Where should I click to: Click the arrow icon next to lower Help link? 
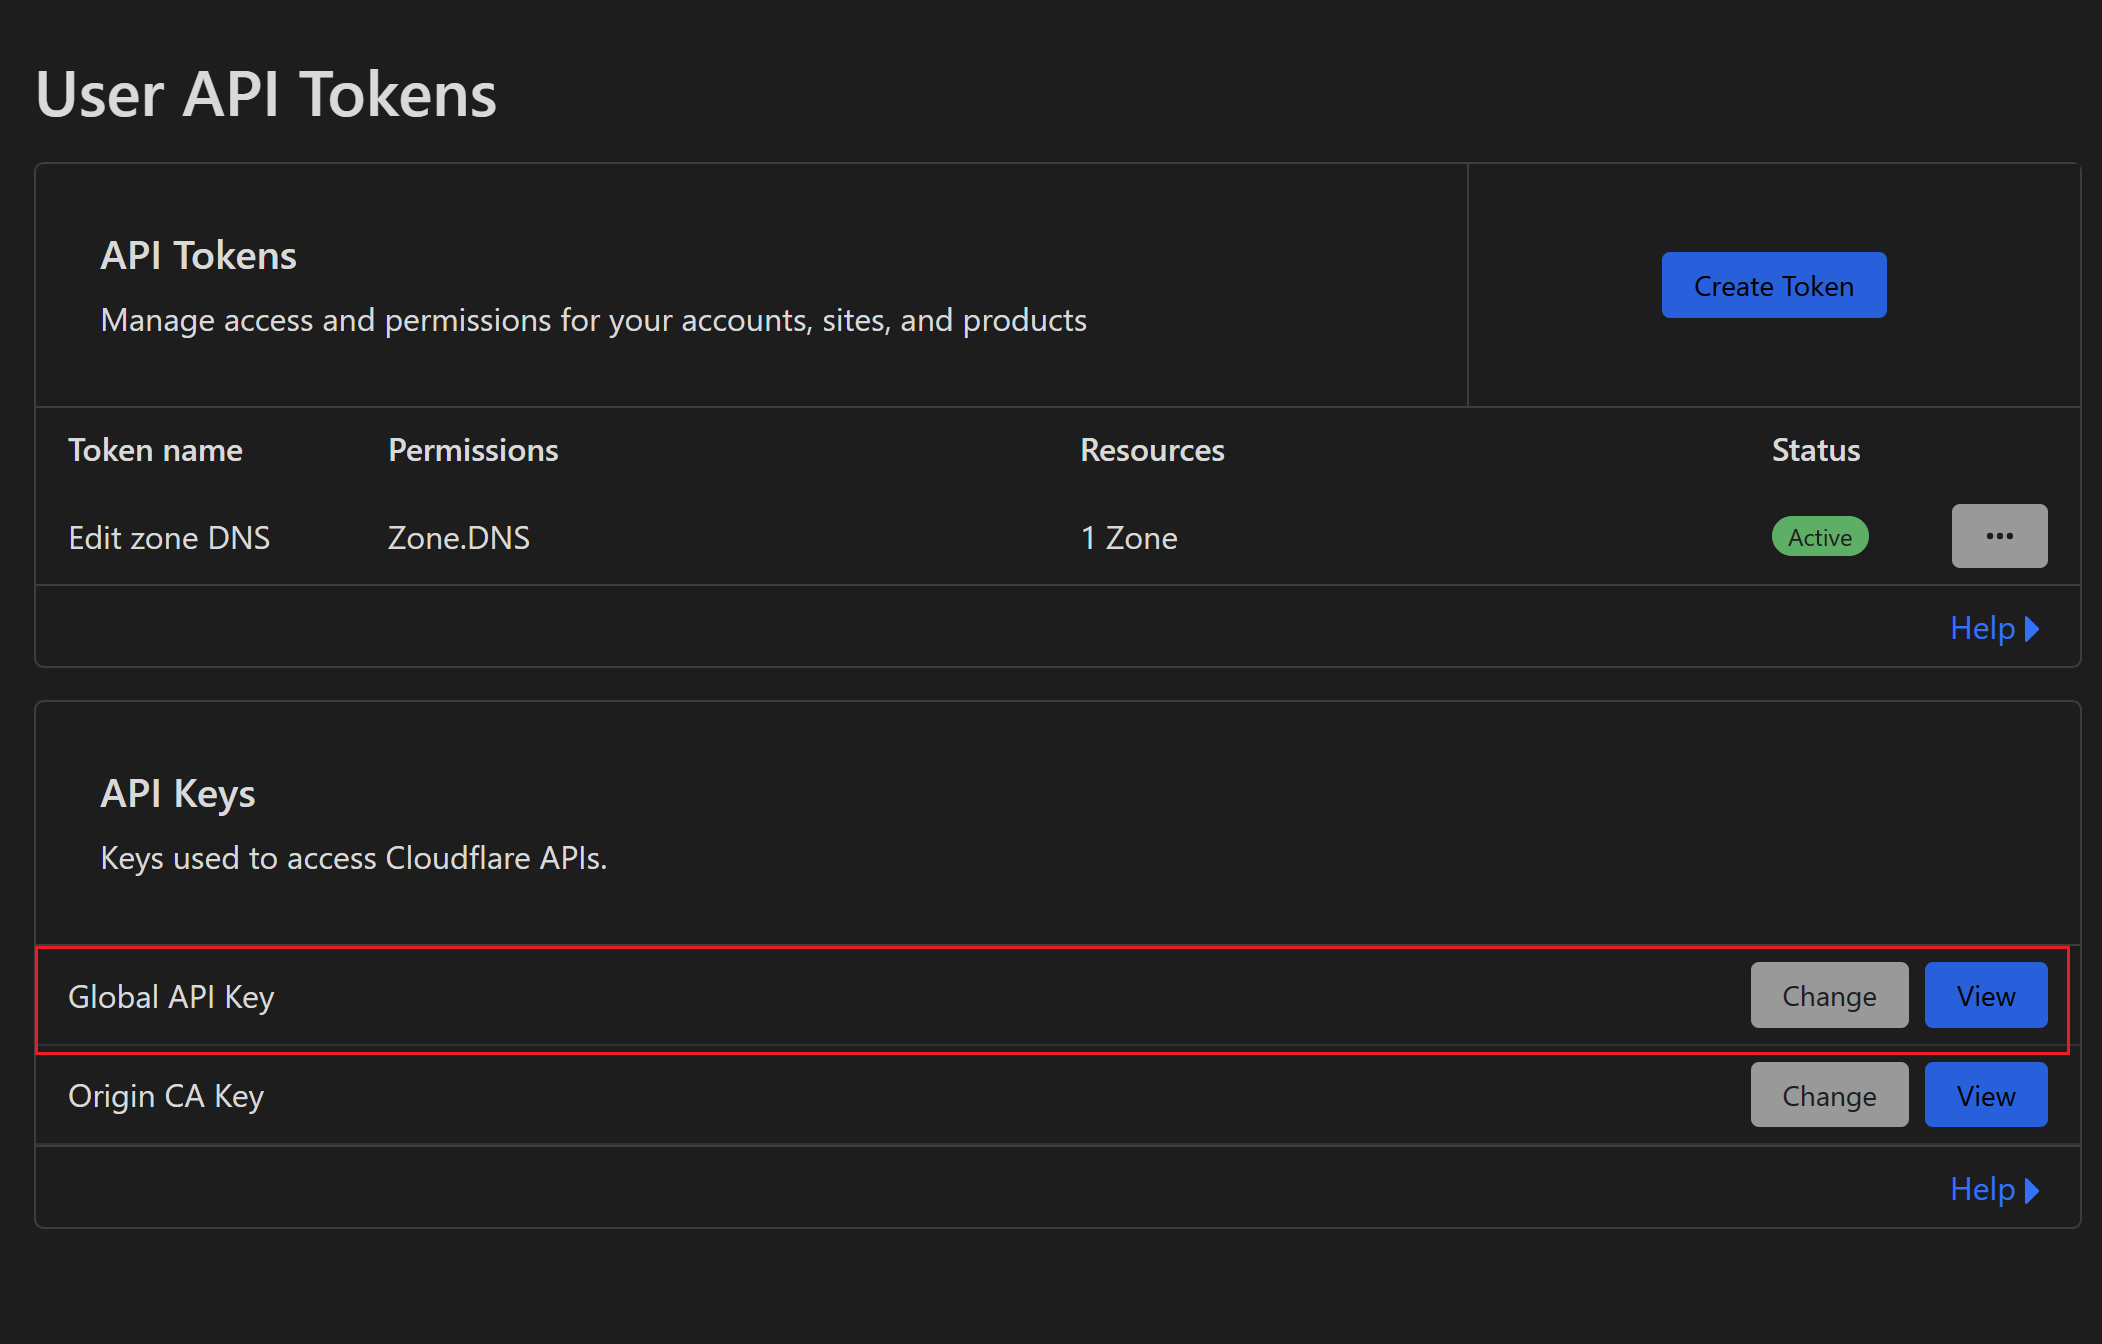pos(2031,1189)
